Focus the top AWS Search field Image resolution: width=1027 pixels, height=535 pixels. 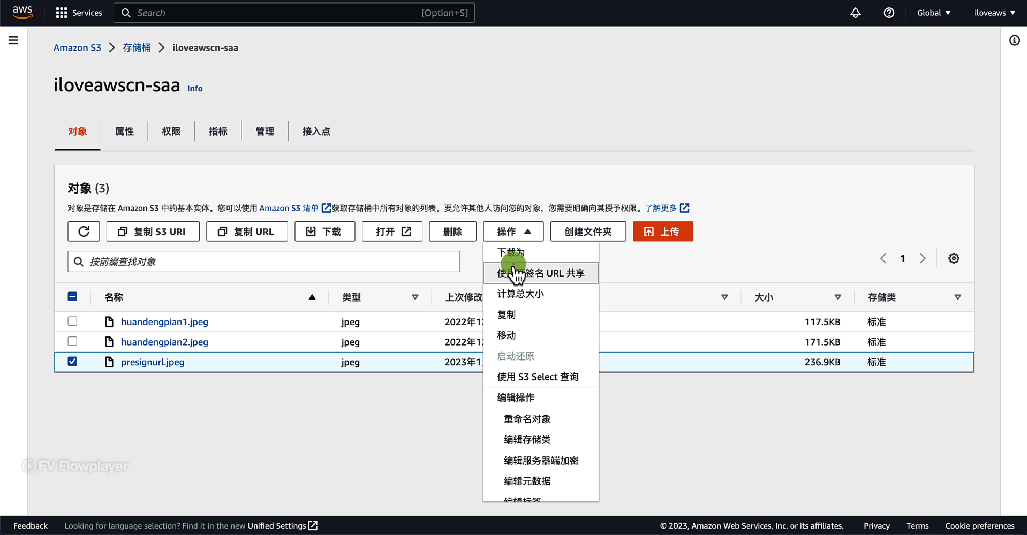click(294, 12)
